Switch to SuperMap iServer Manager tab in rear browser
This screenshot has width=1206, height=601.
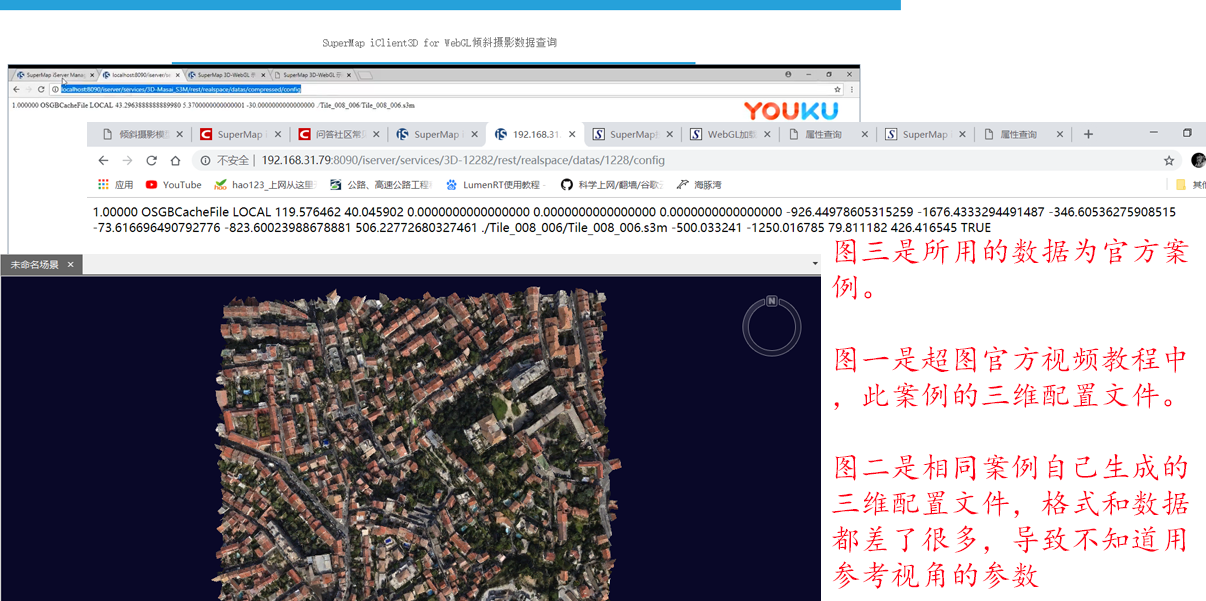pyautogui.click(x=53, y=75)
